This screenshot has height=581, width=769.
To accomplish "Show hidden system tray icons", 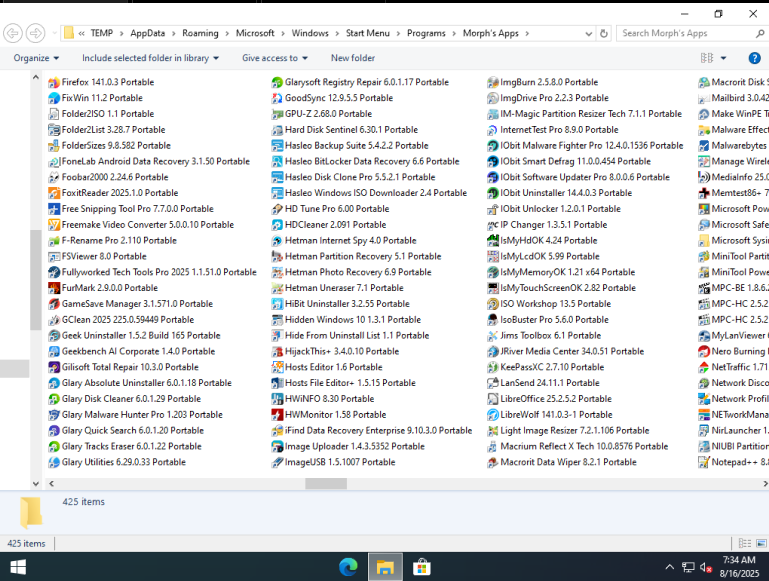I will pyautogui.click(x=669, y=567).
